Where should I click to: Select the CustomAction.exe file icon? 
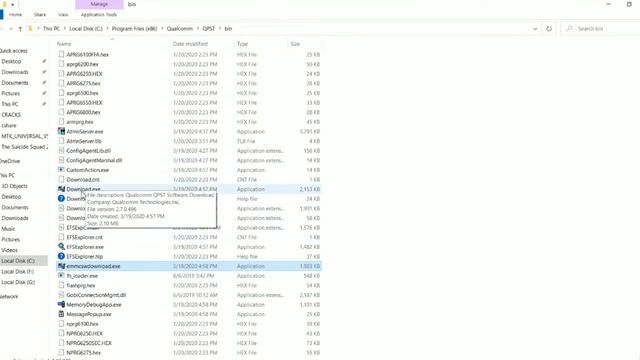[61, 170]
